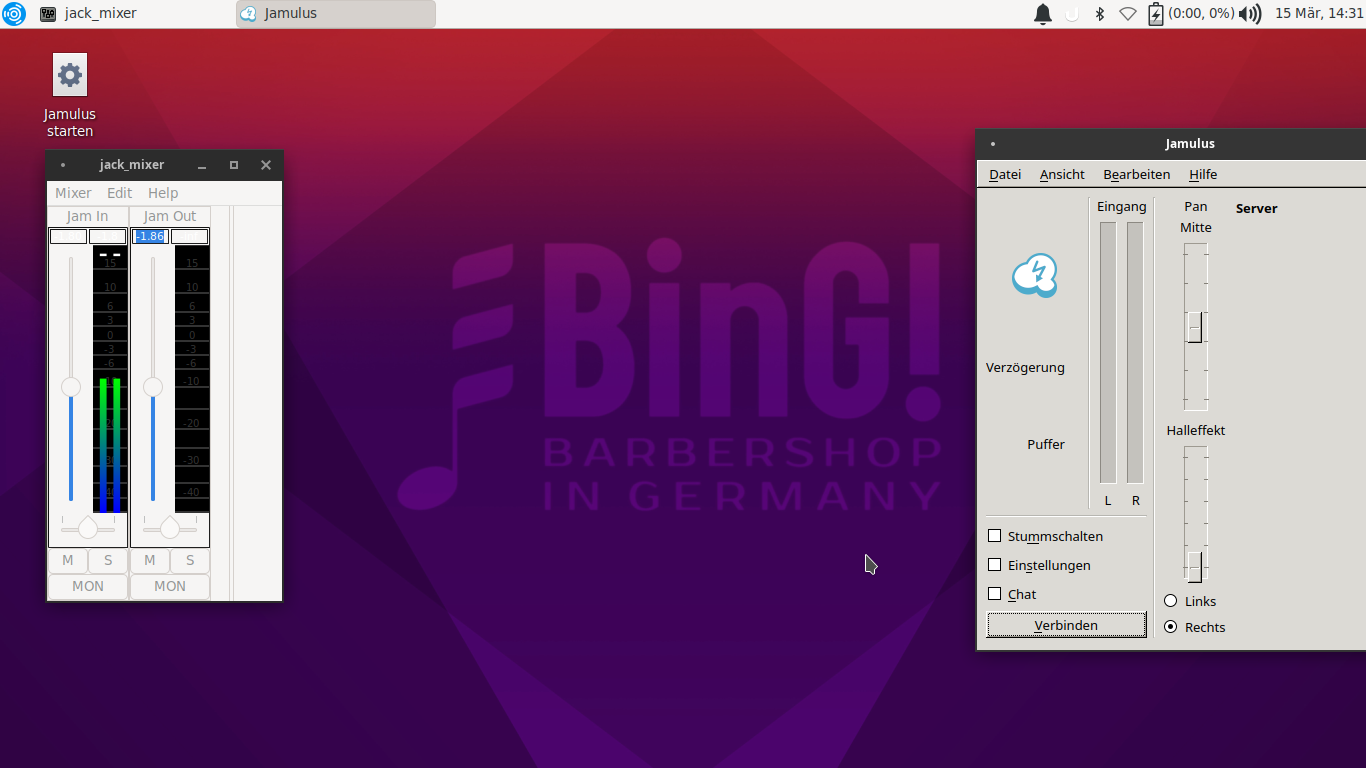1366x768 pixels.
Task: Switch to Jamulus window in taskbar
Action: coord(335,14)
